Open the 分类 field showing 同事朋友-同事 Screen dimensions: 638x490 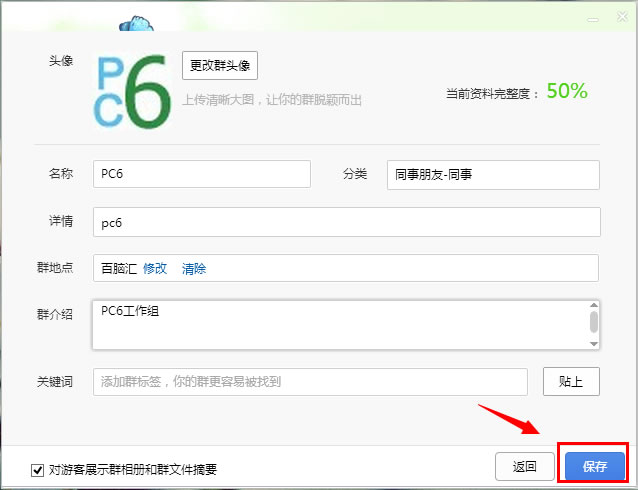click(x=492, y=174)
